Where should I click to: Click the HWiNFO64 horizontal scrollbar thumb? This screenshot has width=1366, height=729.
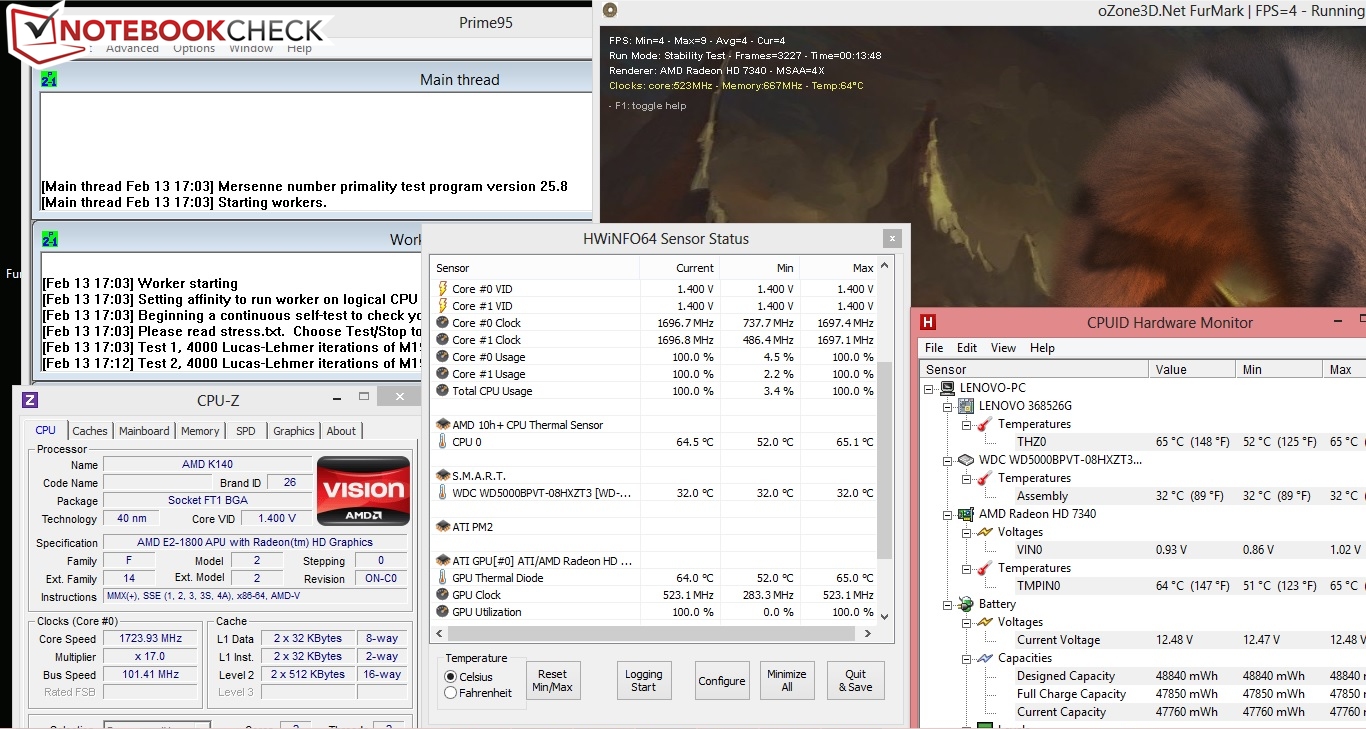click(x=652, y=633)
